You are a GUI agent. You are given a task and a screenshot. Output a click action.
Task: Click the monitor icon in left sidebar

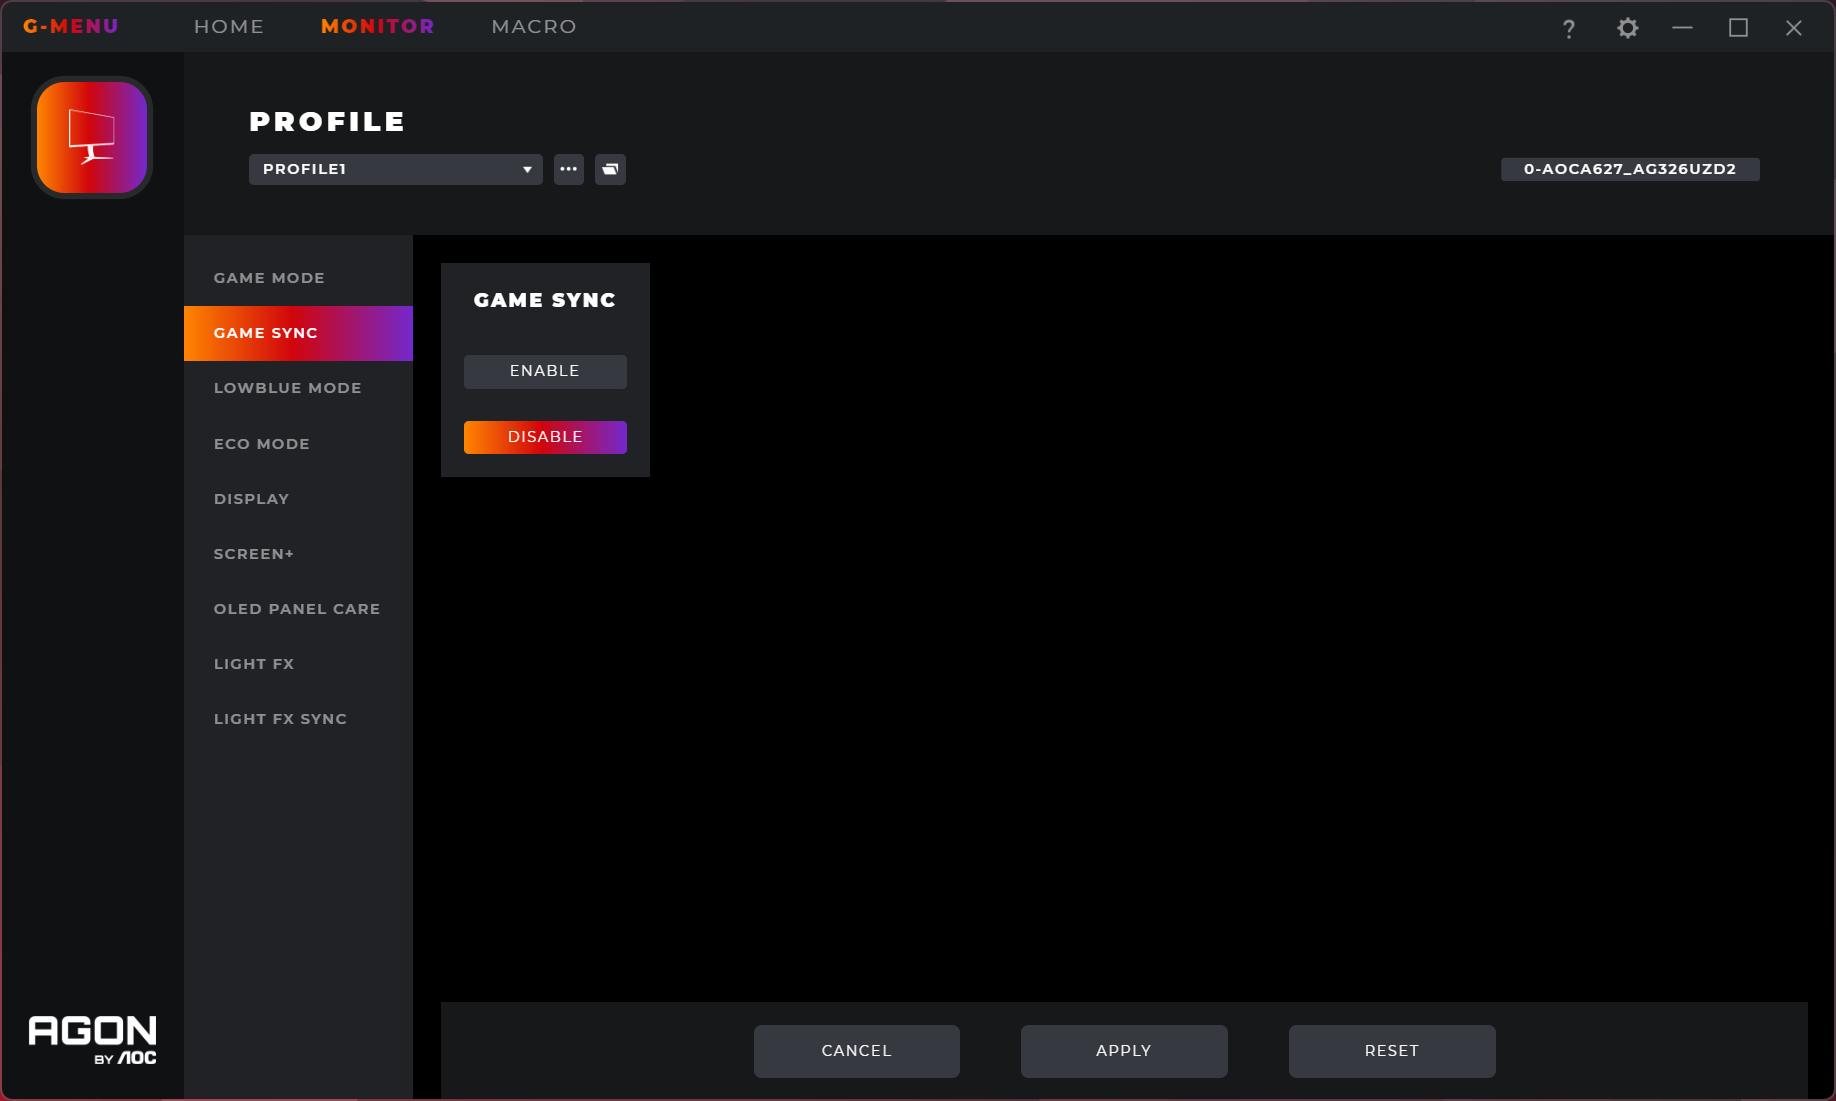[92, 137]
